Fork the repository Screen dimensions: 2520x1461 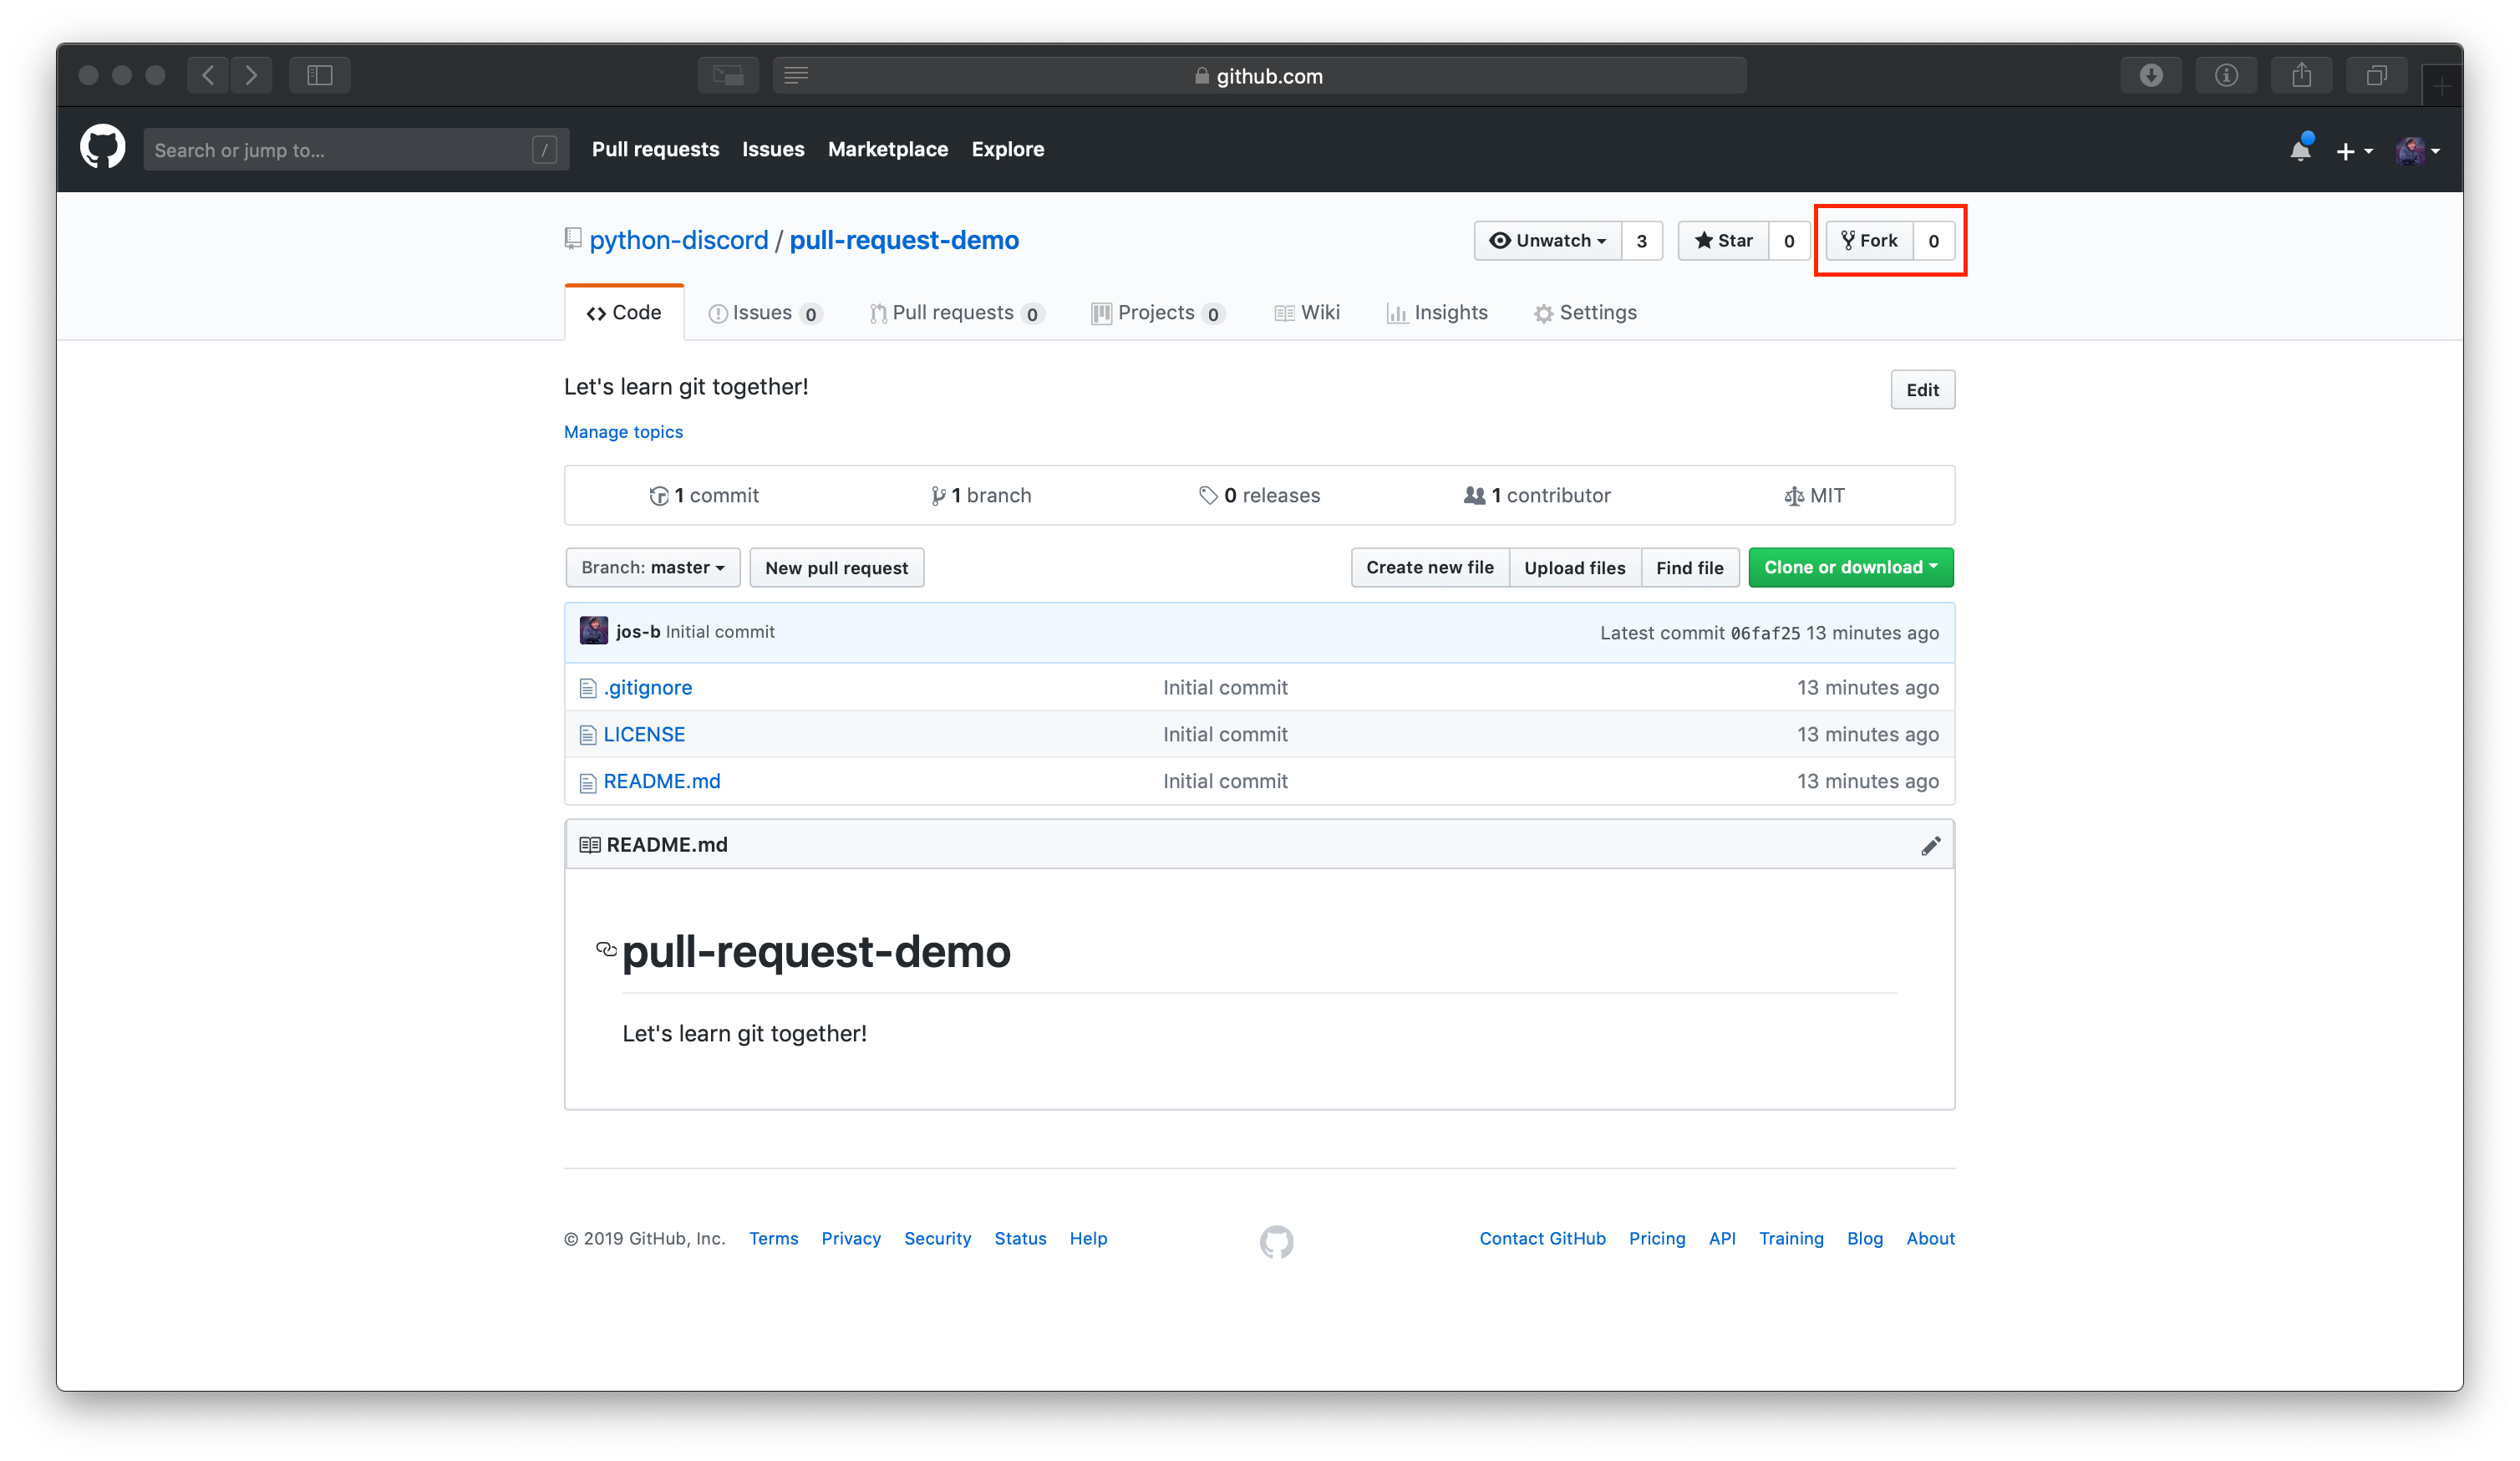(1869, 241)
